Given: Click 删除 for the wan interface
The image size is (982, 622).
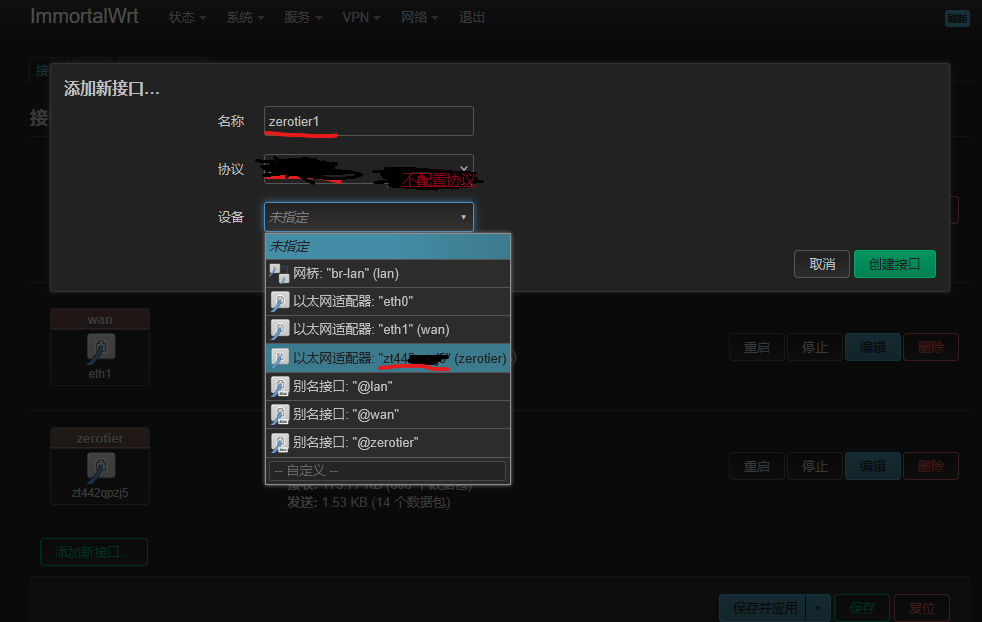Looking at the screenshot, I should (931, 347).
